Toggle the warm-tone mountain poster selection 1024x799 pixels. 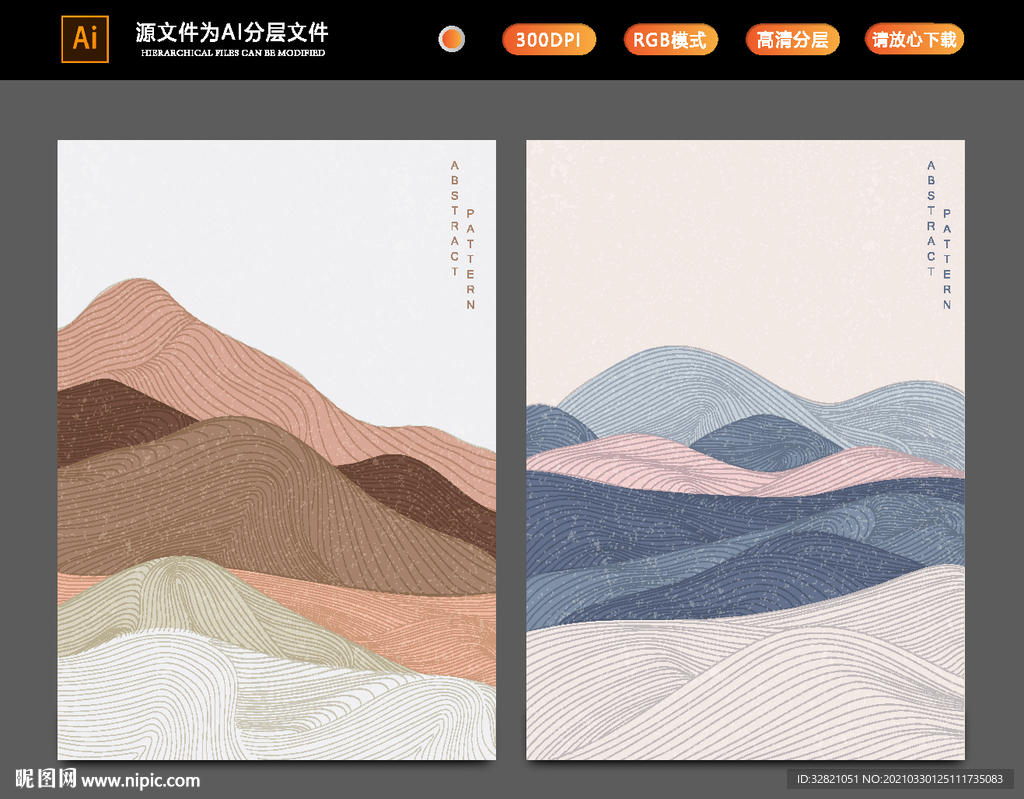coord(276,450)
